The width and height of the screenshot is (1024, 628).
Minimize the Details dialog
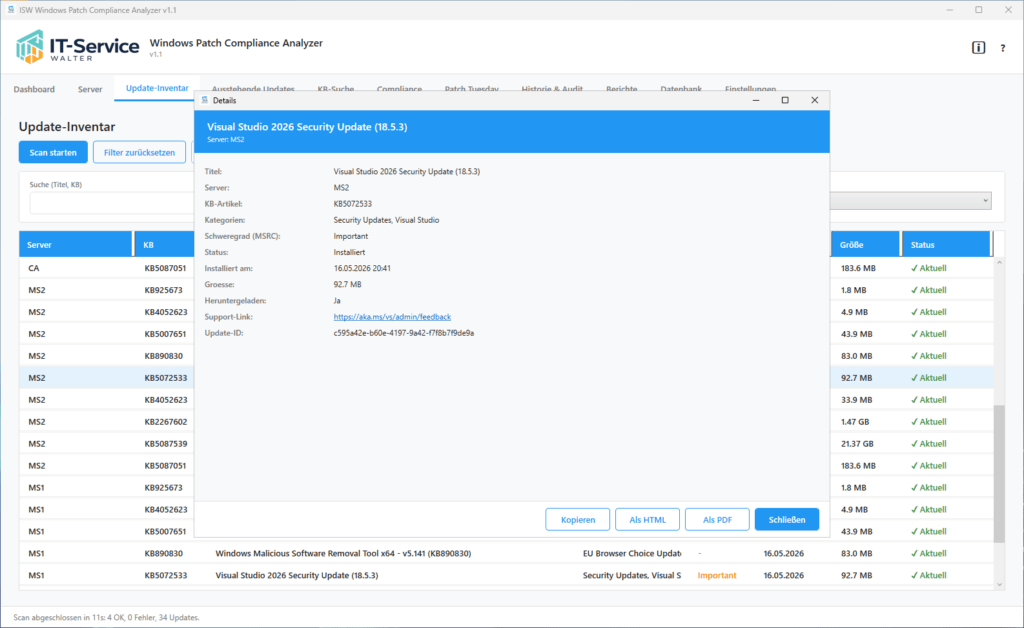click(x=756, y=100)
